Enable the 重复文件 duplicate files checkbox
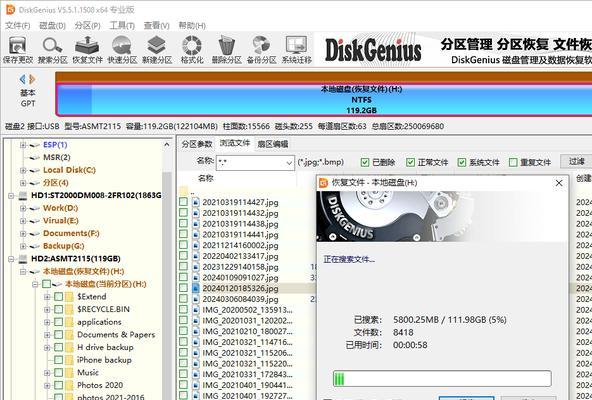 (x=513, y=162)
